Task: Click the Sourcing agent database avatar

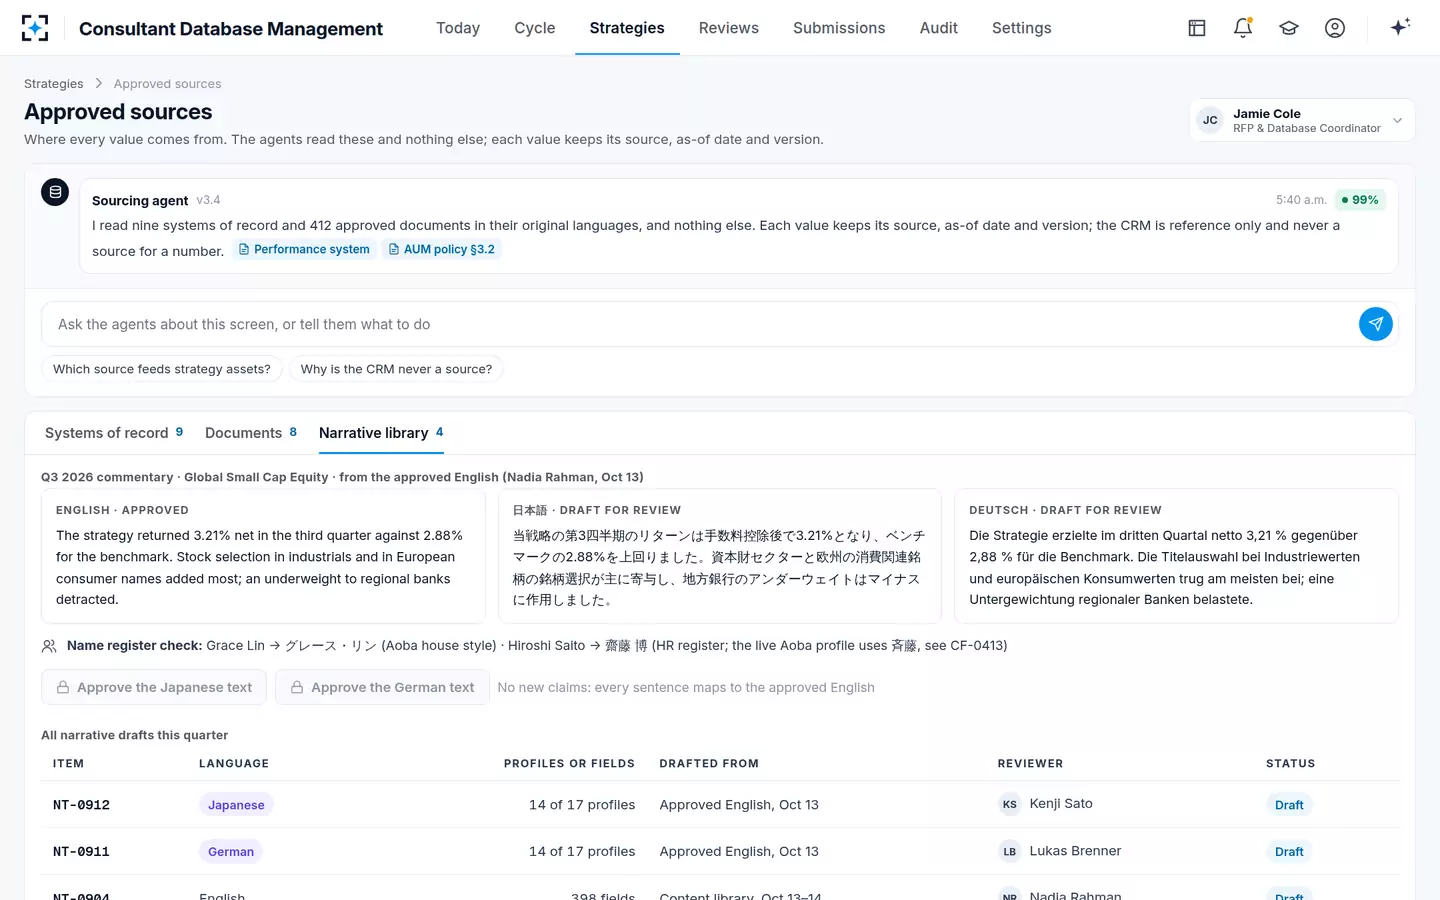Action: [x=55, y=192]
